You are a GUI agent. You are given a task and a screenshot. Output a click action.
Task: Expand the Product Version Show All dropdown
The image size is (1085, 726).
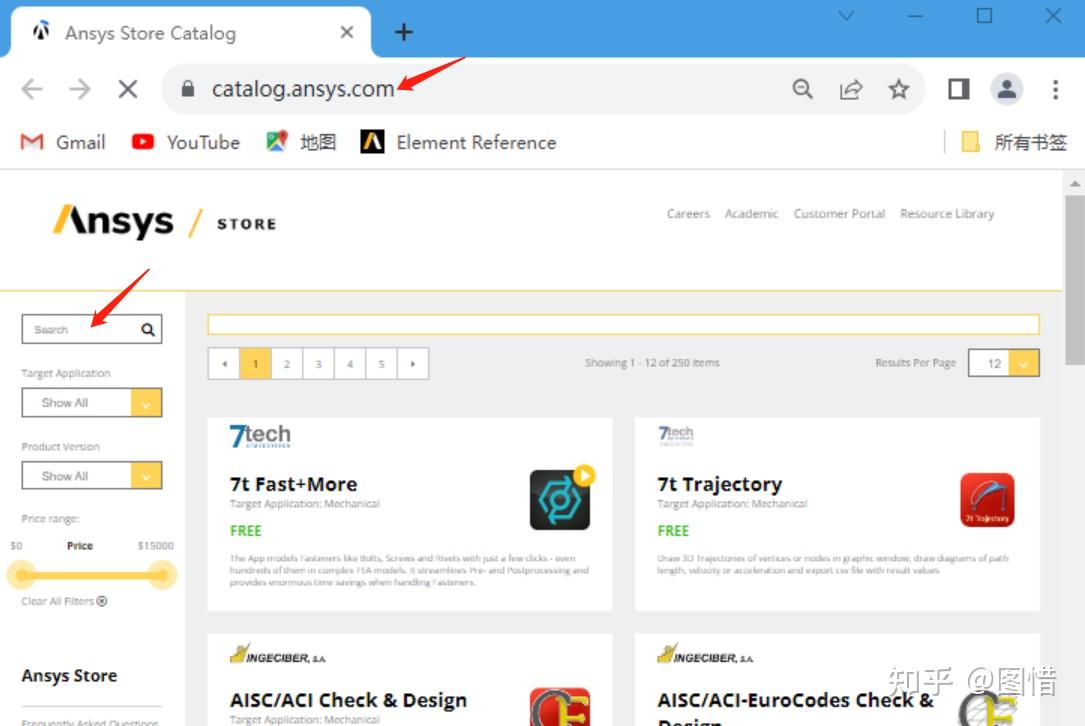[x=91, y=475]
